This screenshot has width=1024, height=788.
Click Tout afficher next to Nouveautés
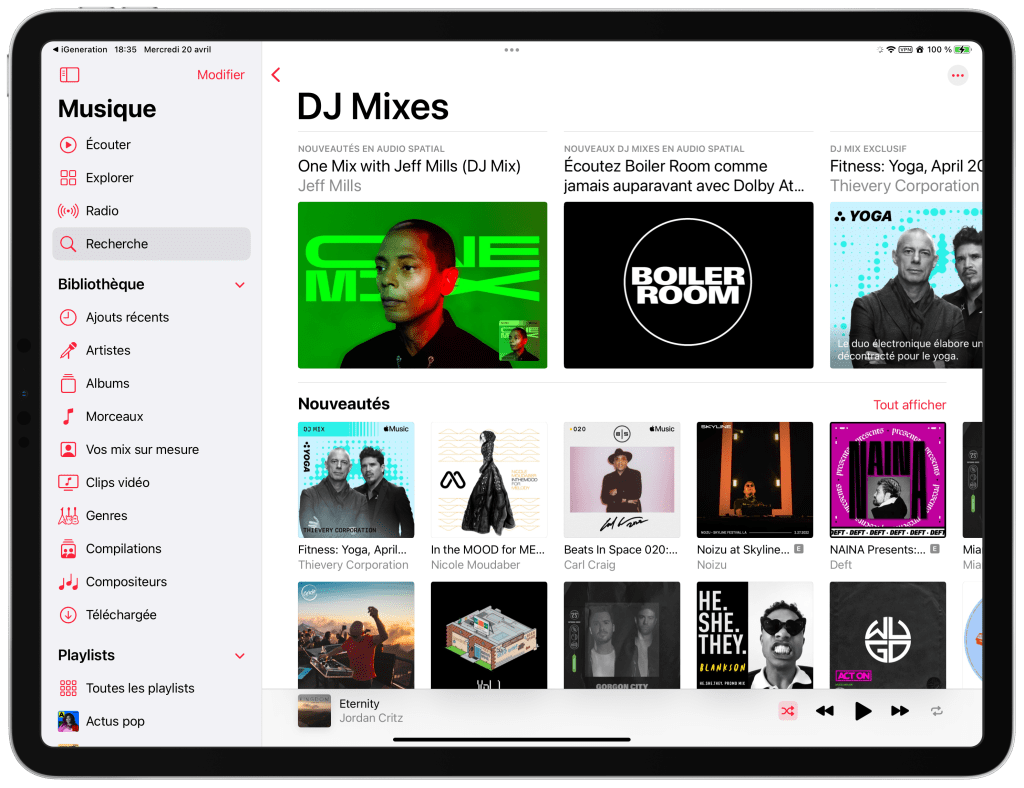[x=909, y=405]
